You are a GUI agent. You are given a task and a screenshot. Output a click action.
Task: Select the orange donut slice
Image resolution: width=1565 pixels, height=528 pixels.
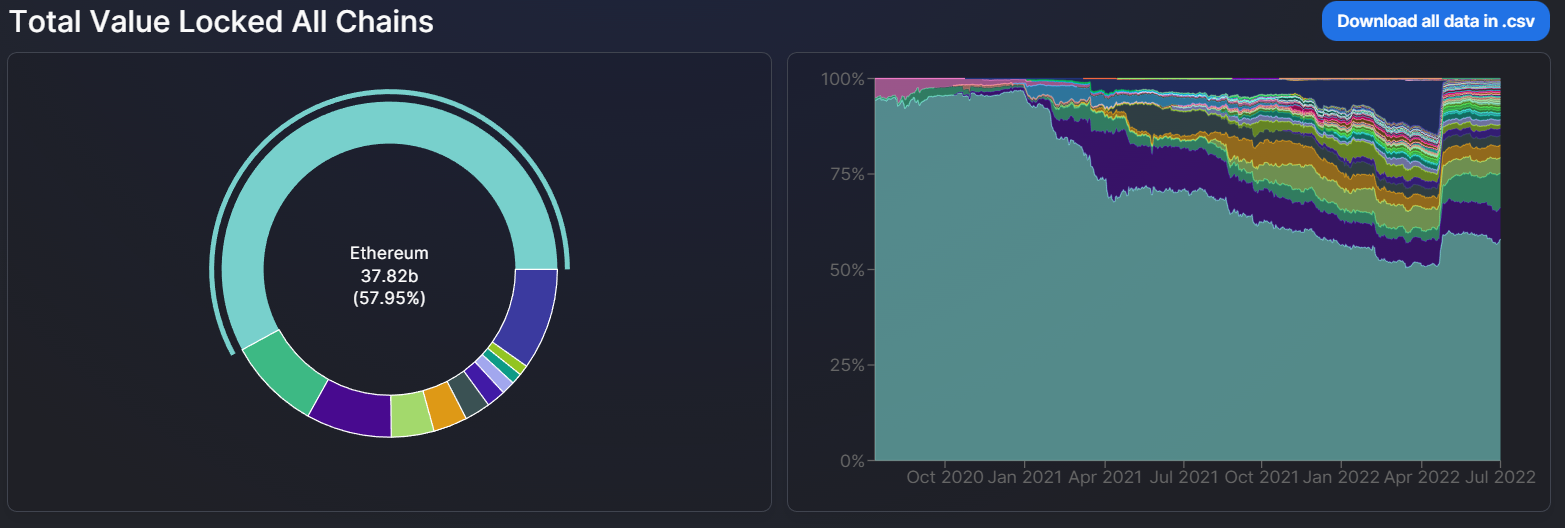[x=445, y=405]
